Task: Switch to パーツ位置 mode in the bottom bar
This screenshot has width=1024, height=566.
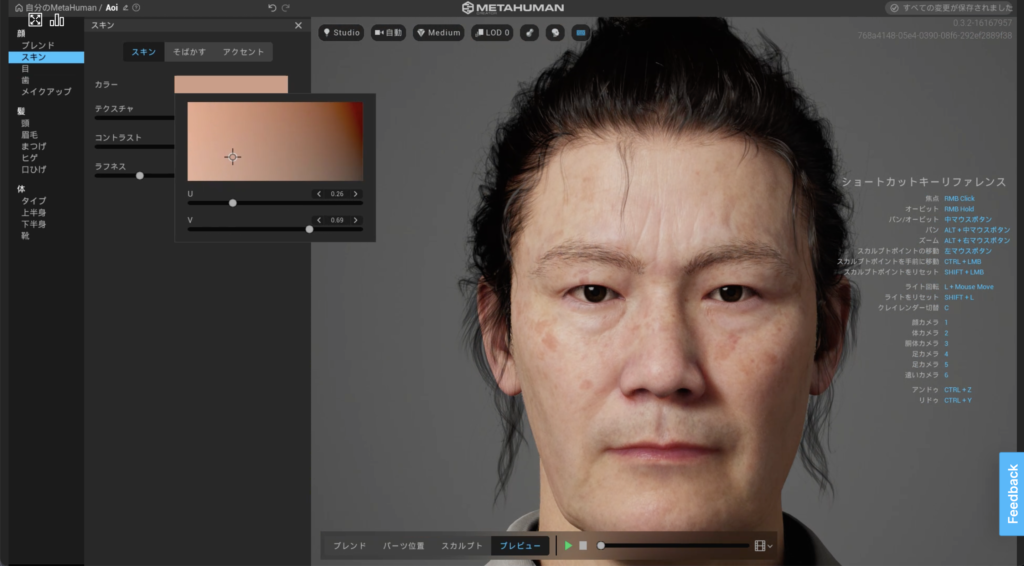Action: [404, 546]
